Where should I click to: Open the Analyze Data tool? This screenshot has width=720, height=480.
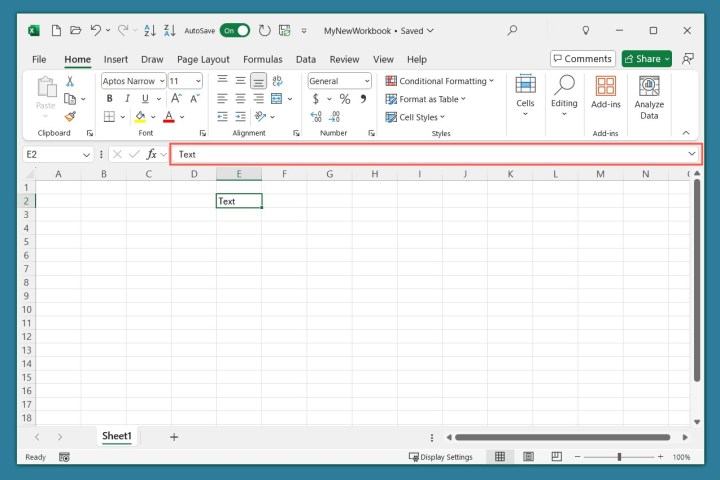(649, 97)
